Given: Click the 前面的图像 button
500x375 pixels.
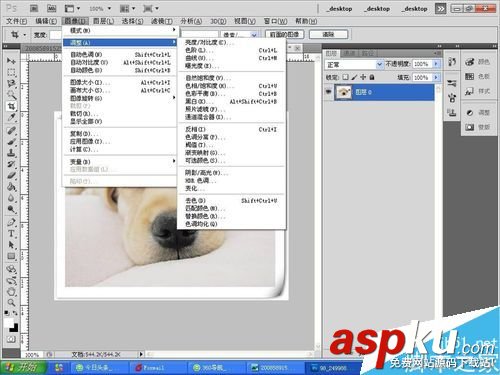Looking at the screenshot, I should pyautogui.click(x=284, y=34).
